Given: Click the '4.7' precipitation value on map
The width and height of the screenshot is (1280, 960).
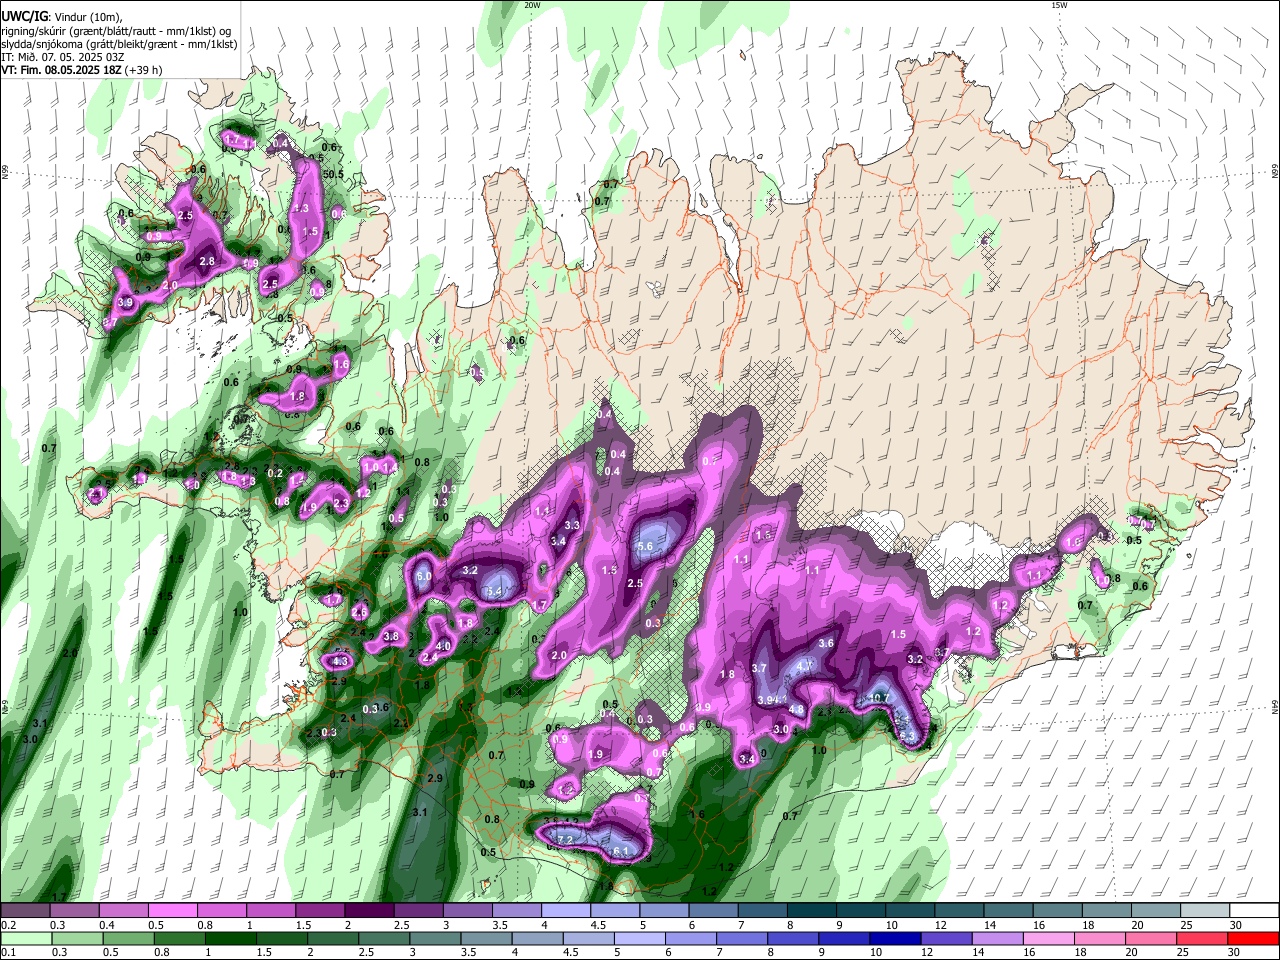Looking at the screenshot, I should tap(805, 664).
